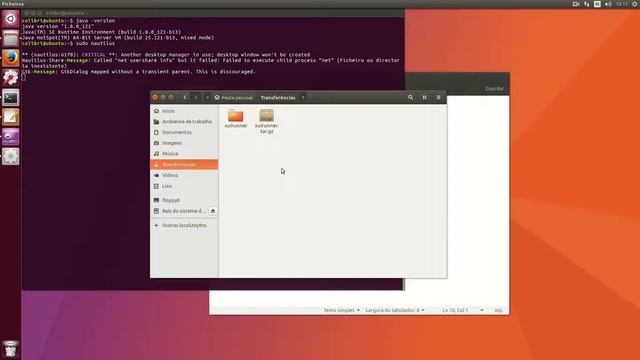Image resolution: width=640 pixels, height=360 pixels.
Task: Click the INS indicator in editor
Action: pos(498,310)
